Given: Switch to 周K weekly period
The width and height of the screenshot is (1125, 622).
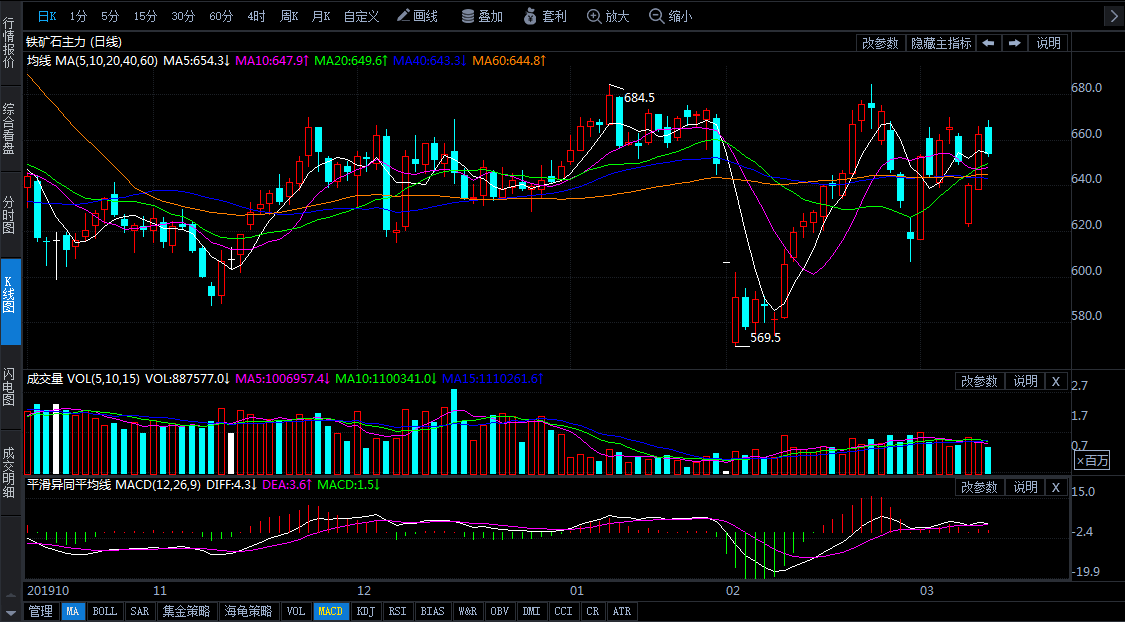Looking at the screenshot, I should click(x=289, y=16).
